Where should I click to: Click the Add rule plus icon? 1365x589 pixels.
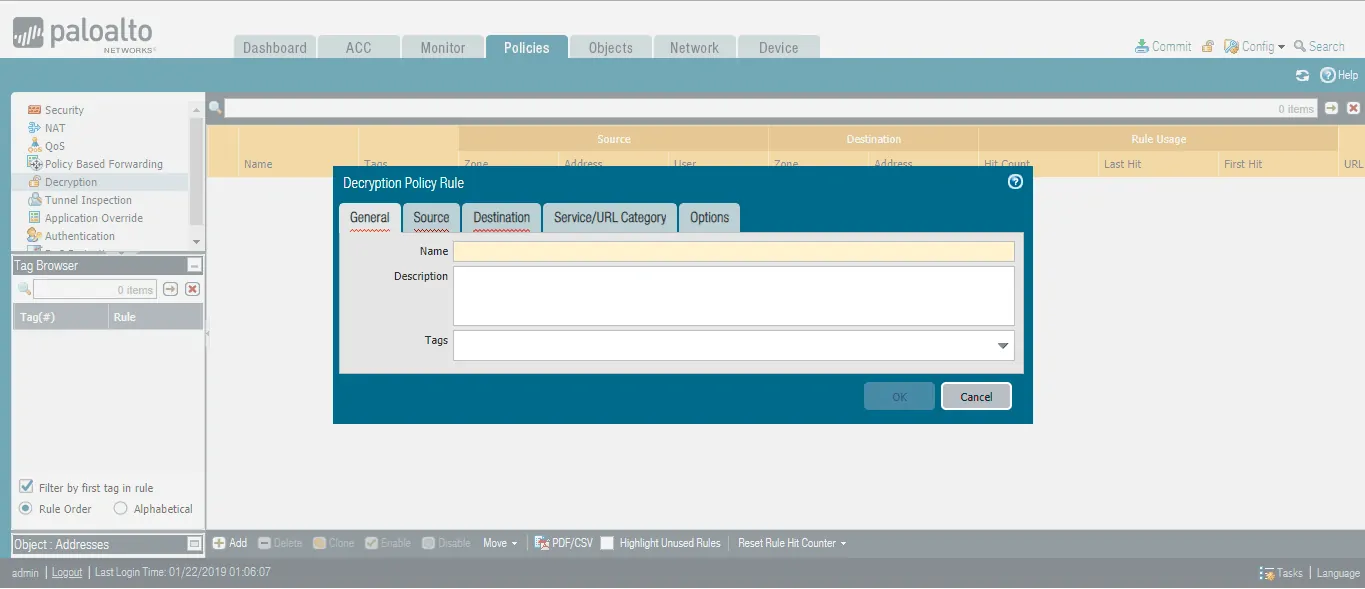(x=219, y=543)
